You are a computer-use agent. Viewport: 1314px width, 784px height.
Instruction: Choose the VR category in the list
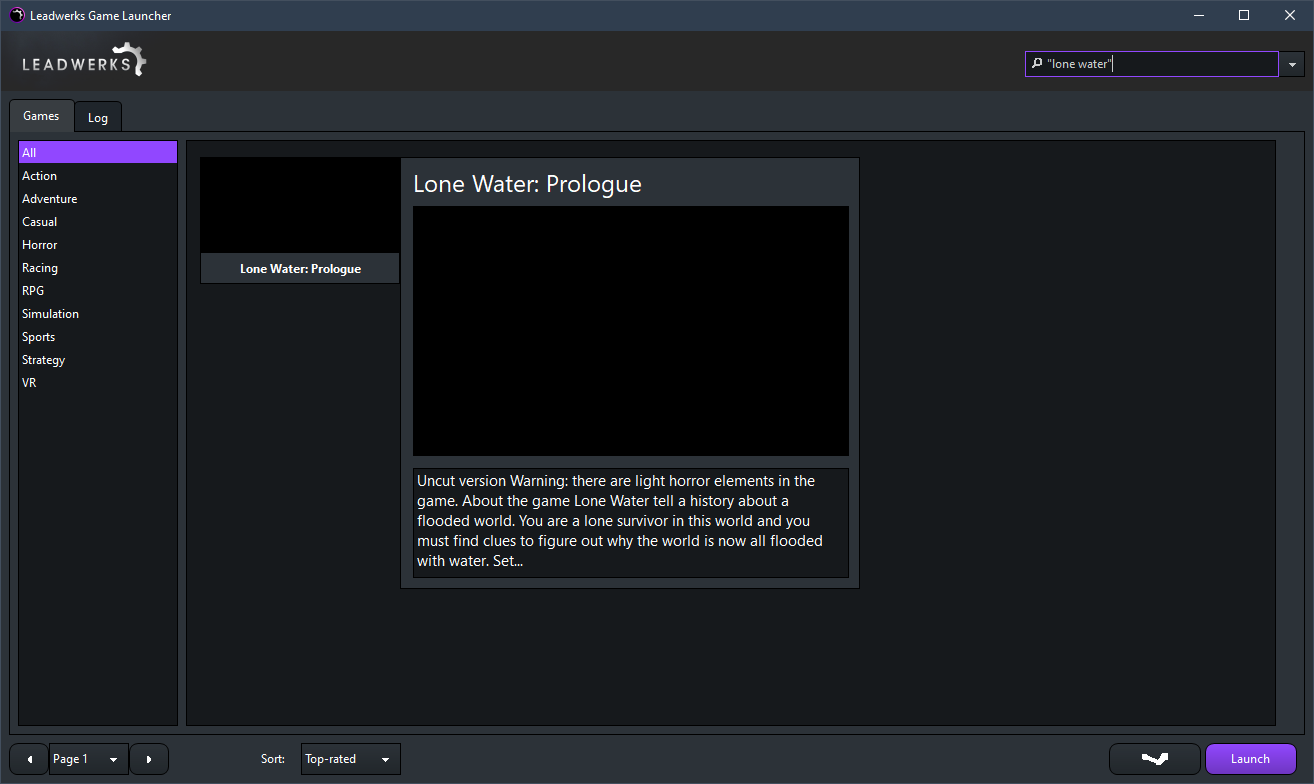29,383
